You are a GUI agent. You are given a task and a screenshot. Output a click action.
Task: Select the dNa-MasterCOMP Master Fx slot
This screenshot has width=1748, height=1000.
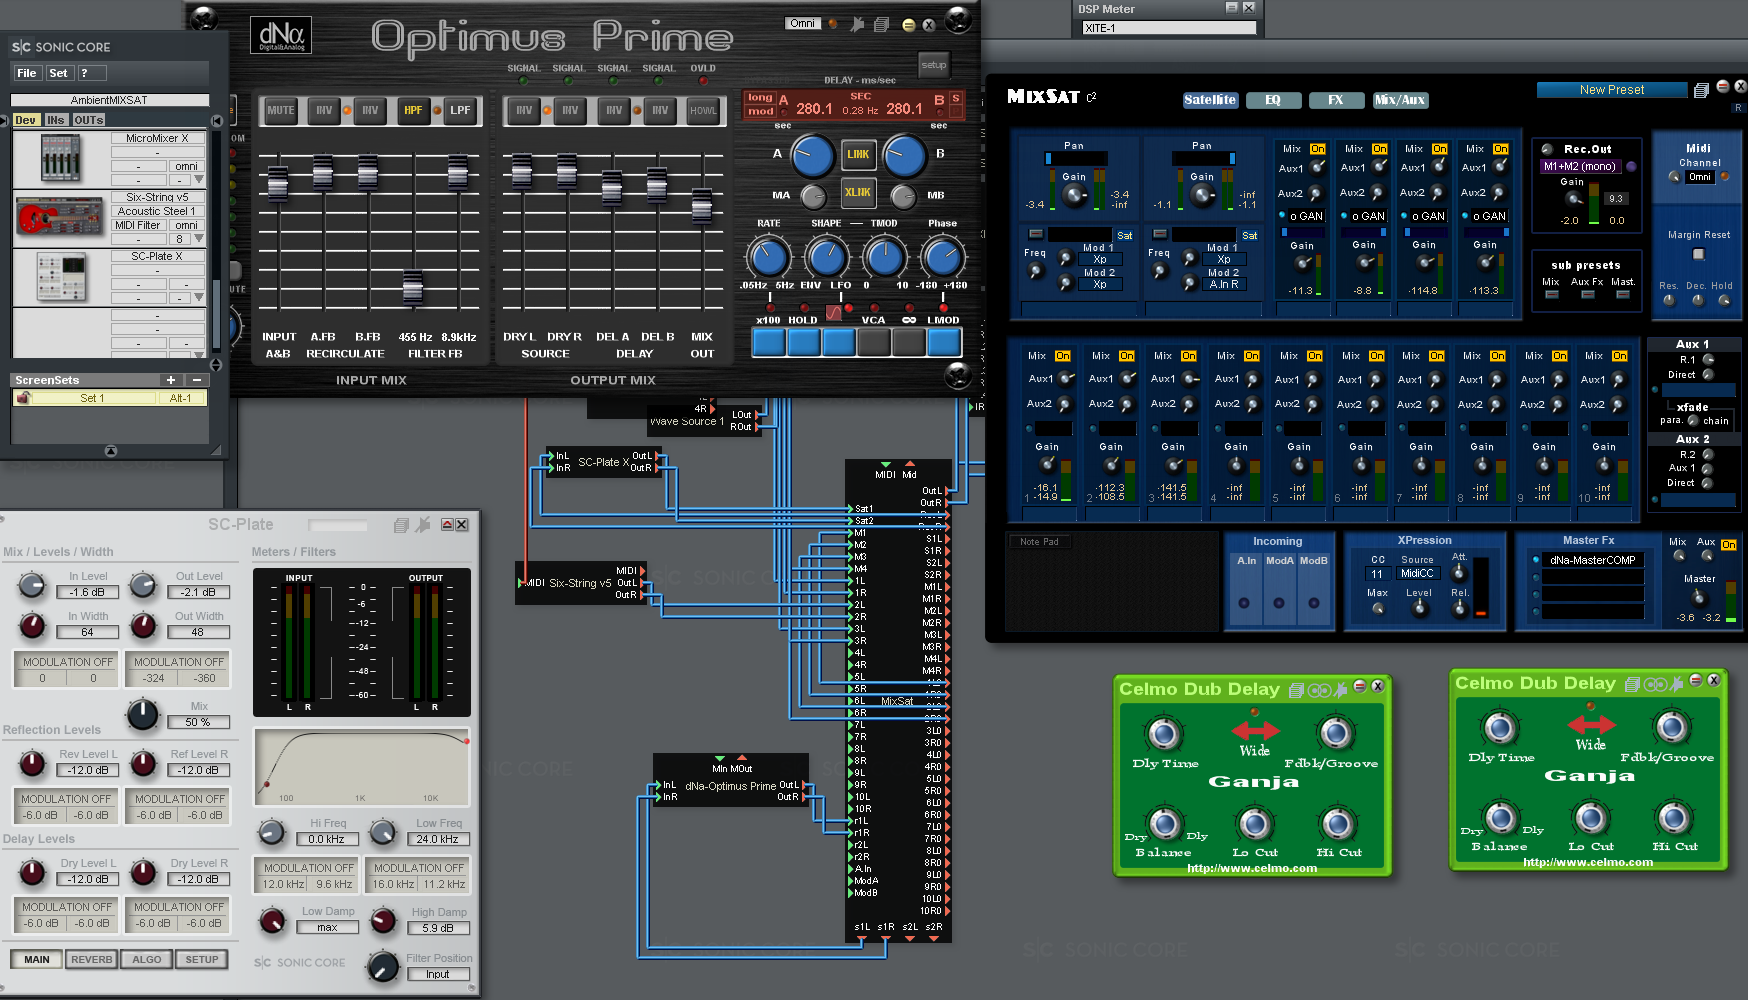(1592, 560)
